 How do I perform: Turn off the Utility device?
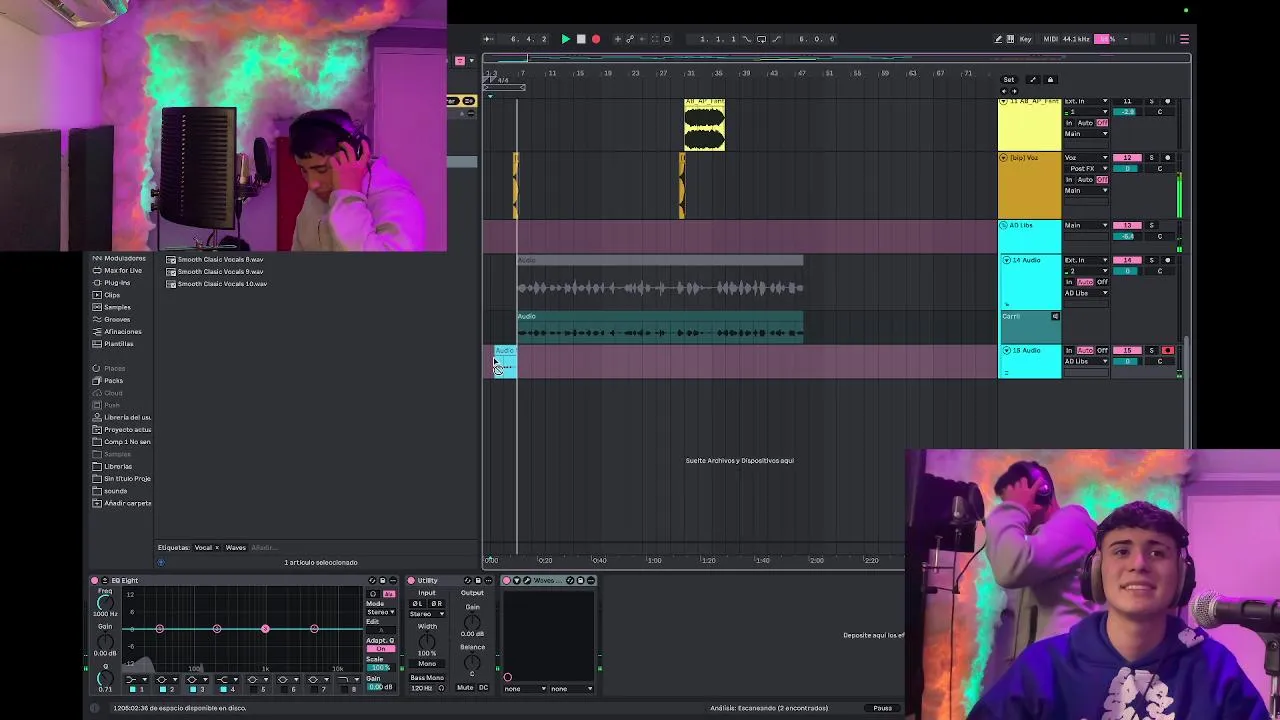(411, 580)
